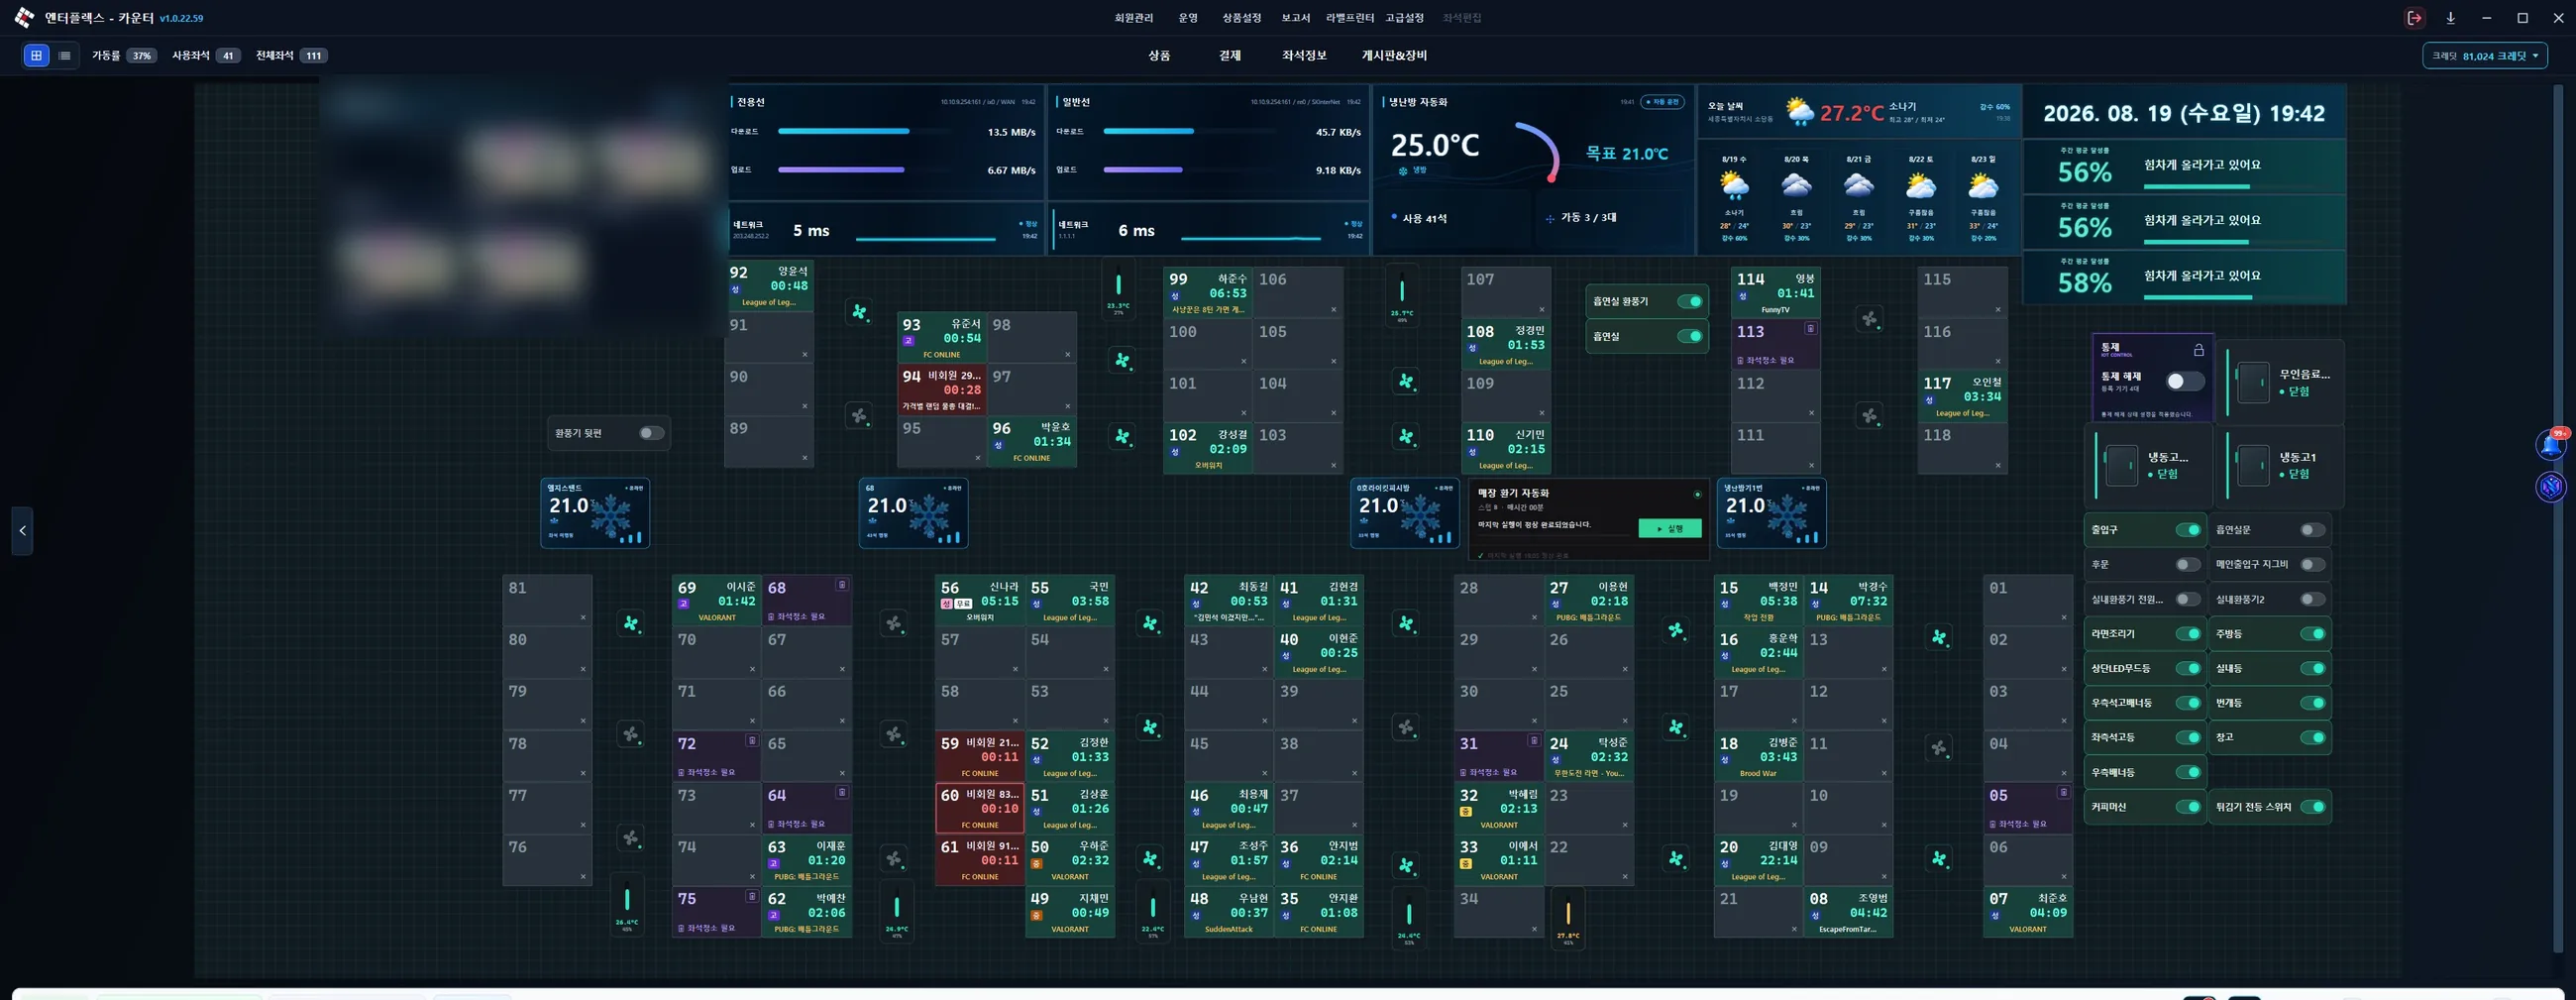Image resolution: width=2576 pixels, height=1000 pixels.
Task: Expand the left side panel chevron
Action: click(22, 530)
